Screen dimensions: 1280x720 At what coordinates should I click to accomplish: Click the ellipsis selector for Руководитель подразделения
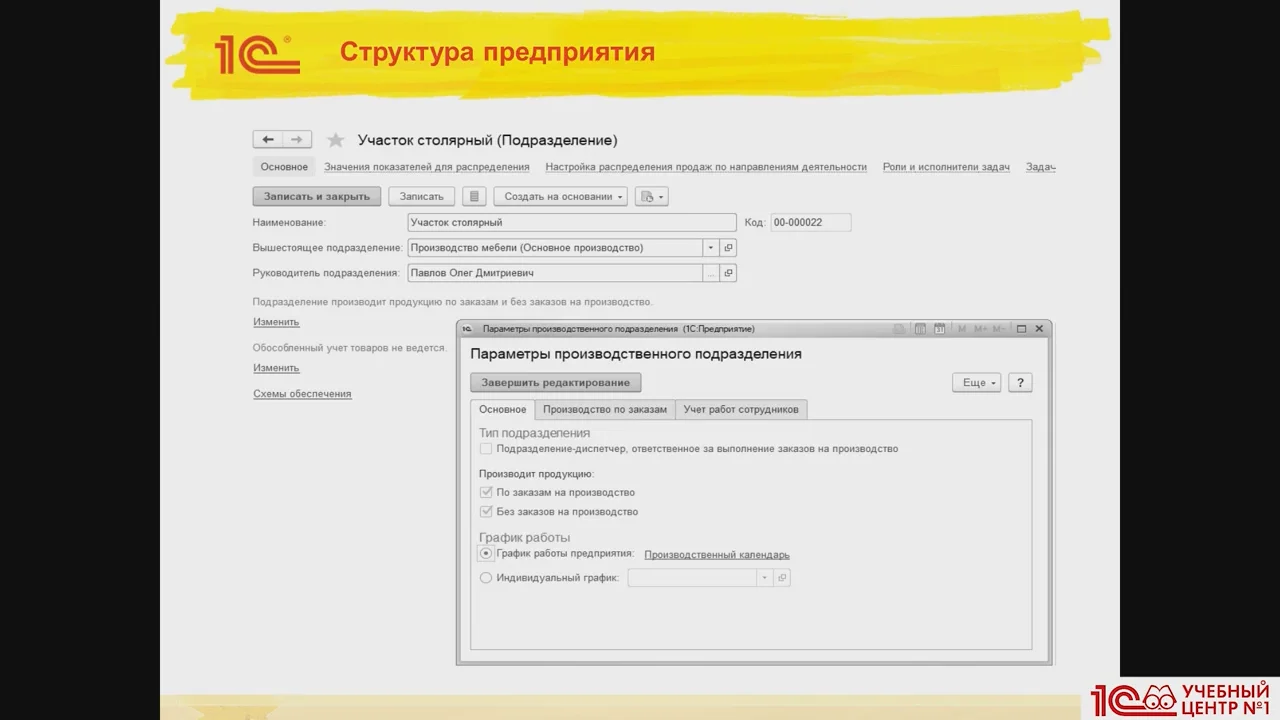pos(711,273)
